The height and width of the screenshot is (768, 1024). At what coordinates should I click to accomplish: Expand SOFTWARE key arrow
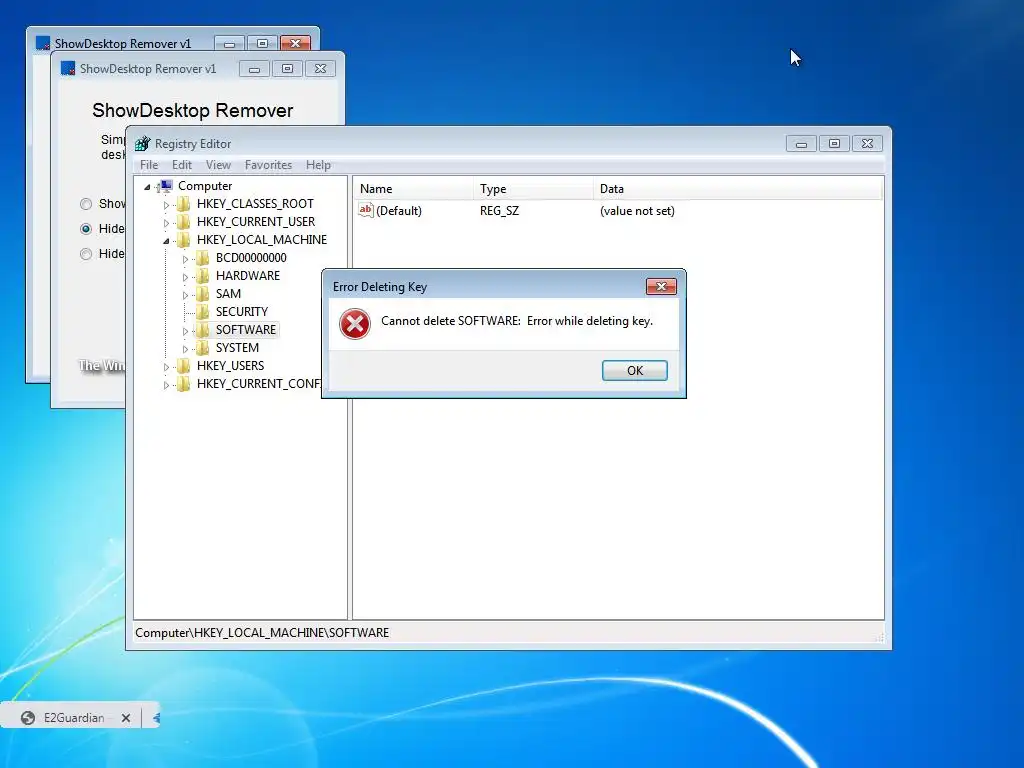(185, 330)
